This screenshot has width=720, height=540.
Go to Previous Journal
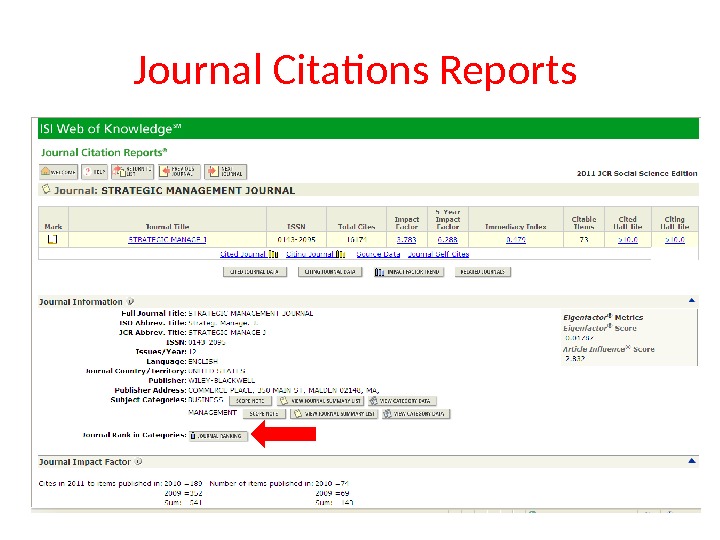(180, 172)
